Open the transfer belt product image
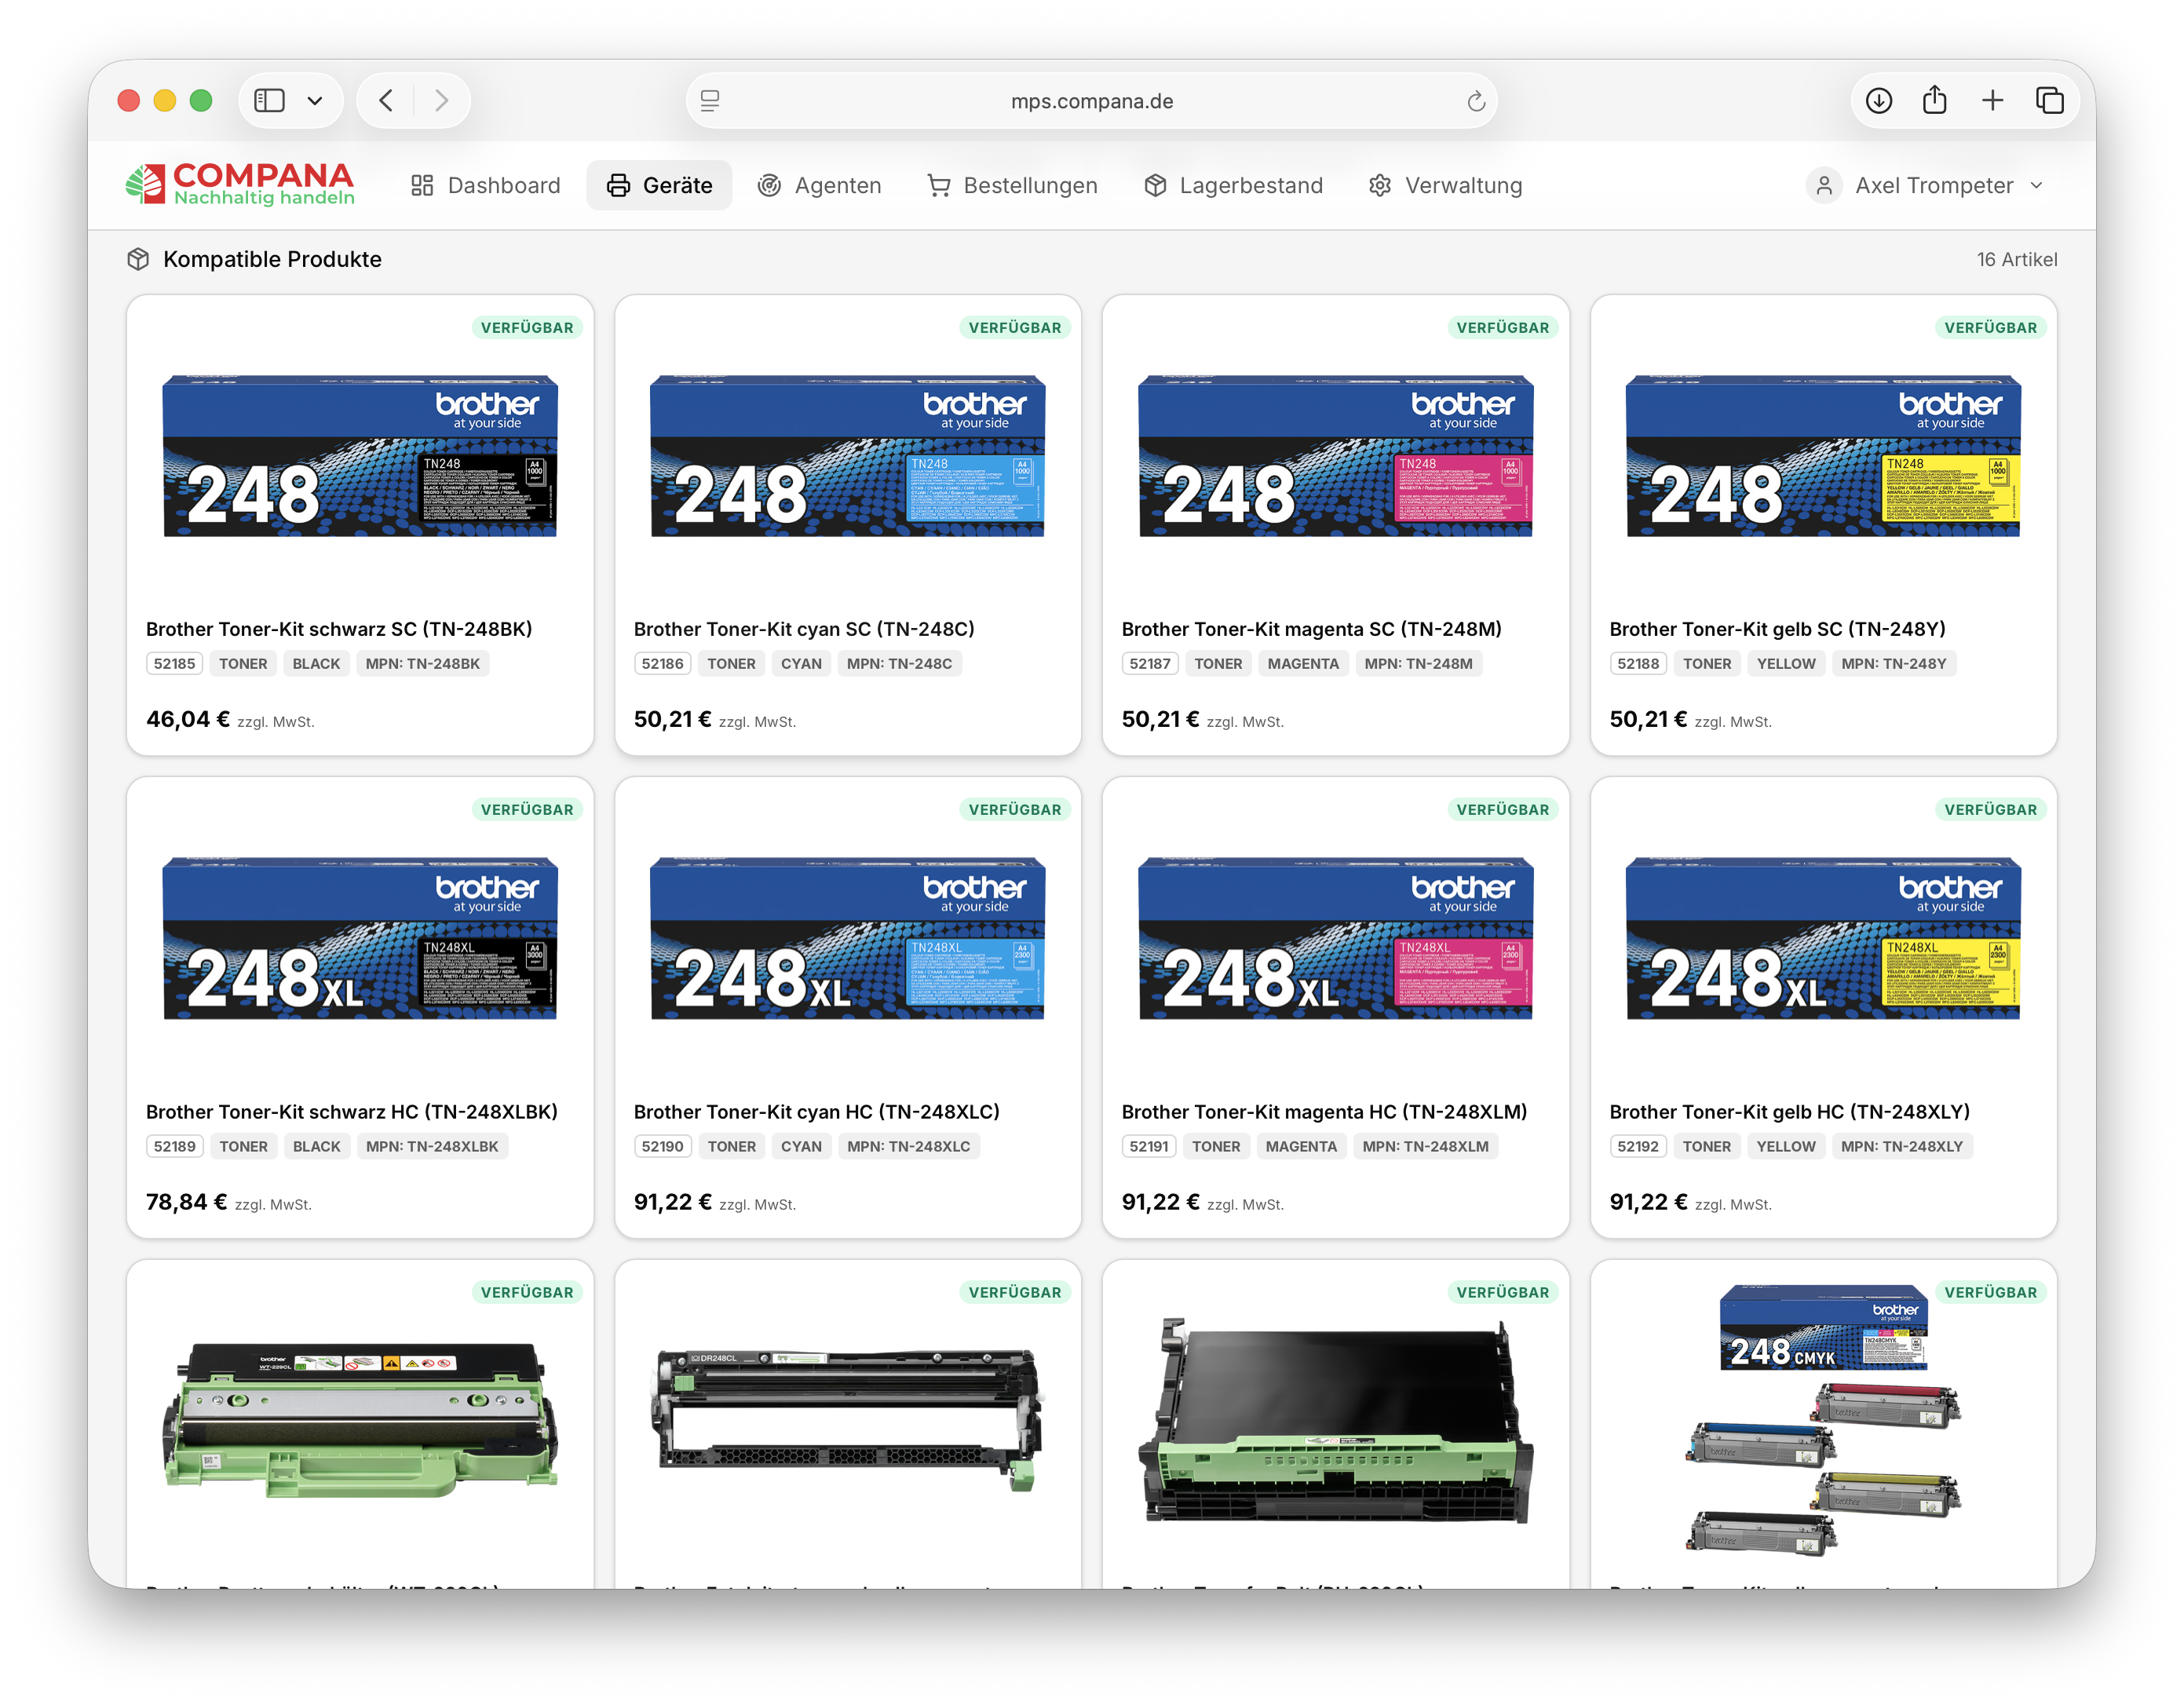 1335,1420
